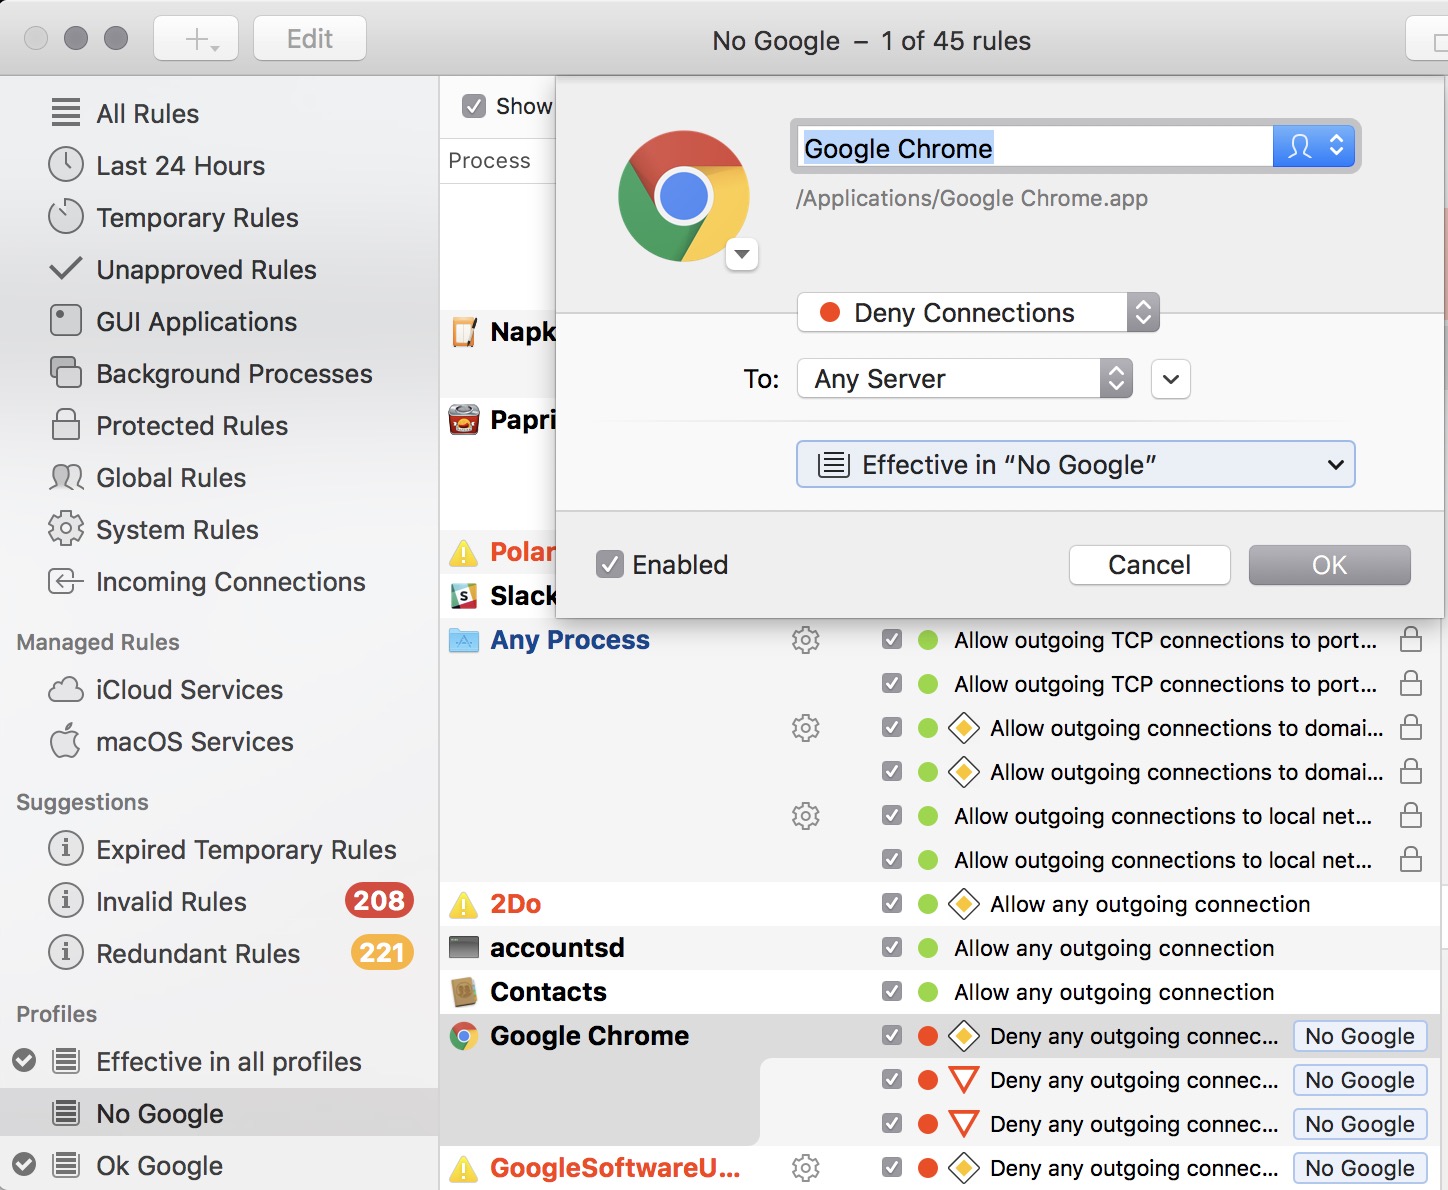Open the Deny Connections action dropdown
The image size is (1448, 1190).
click(978, 312)
